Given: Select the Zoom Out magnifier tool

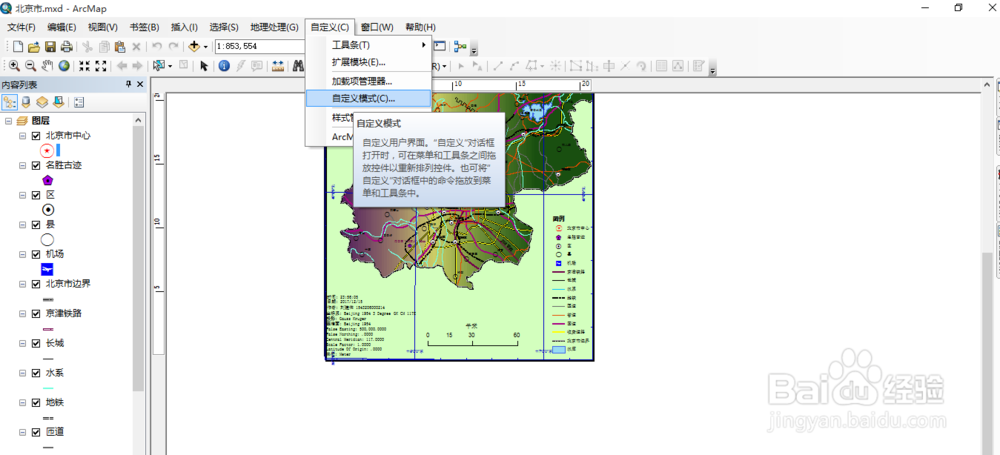Looking at the screenshot, I should 30,66.
